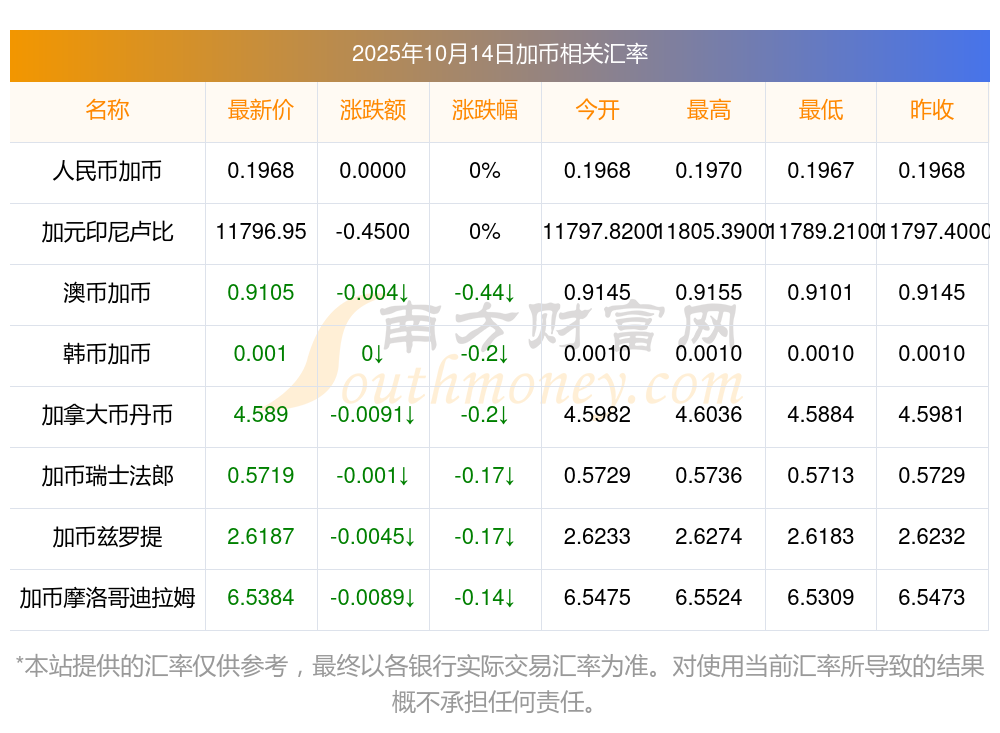Click high value 4.6036
Screen dimensions: 1000x733
[x=709, y=415]
